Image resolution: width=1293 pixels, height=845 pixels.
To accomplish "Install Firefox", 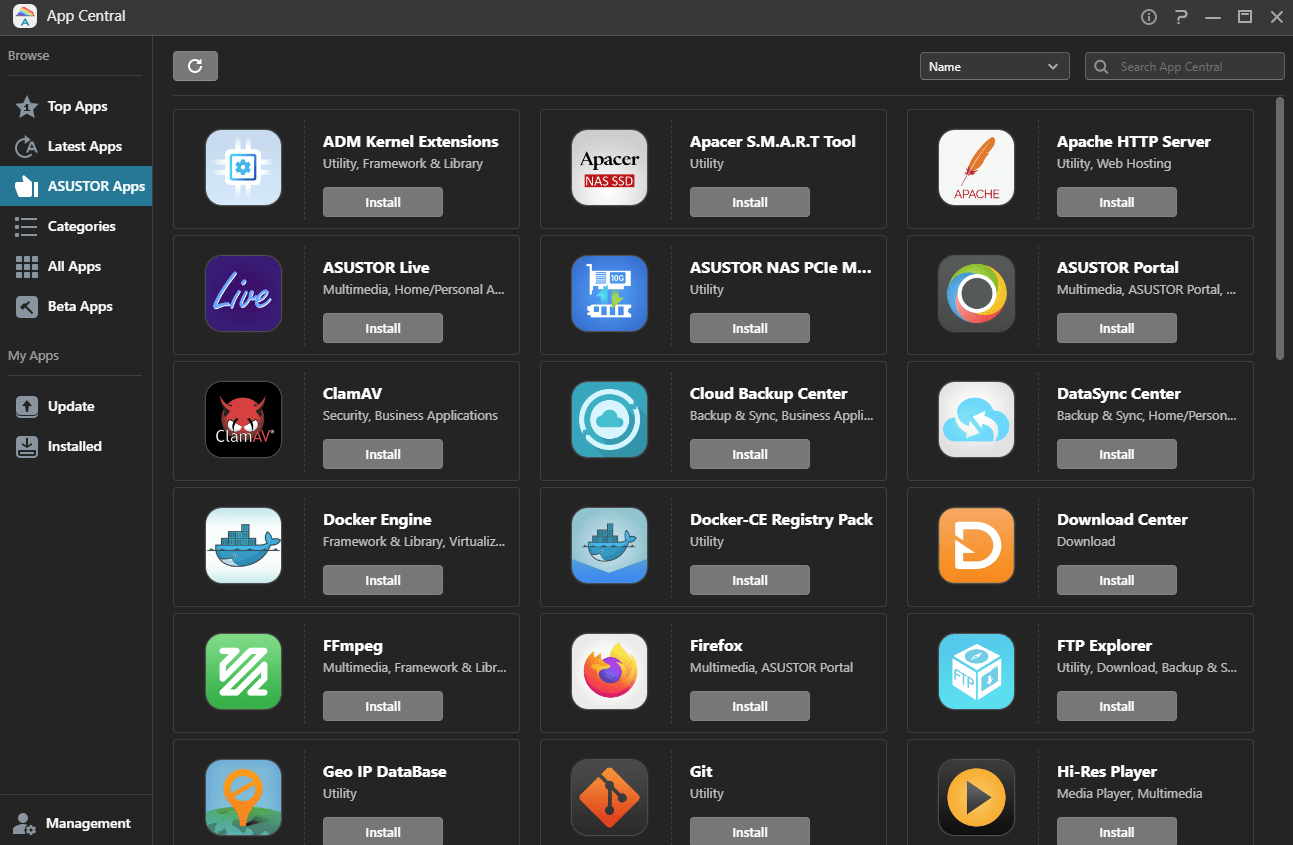I will click(750, 706).
